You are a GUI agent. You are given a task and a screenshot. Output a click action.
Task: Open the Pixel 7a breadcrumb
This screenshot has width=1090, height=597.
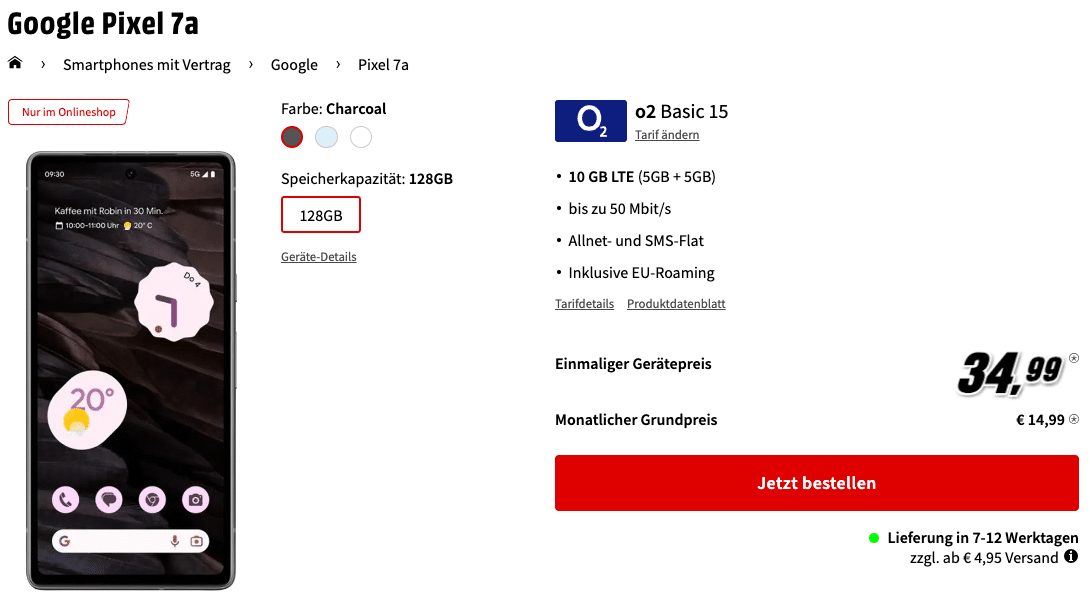click(383, 65)
